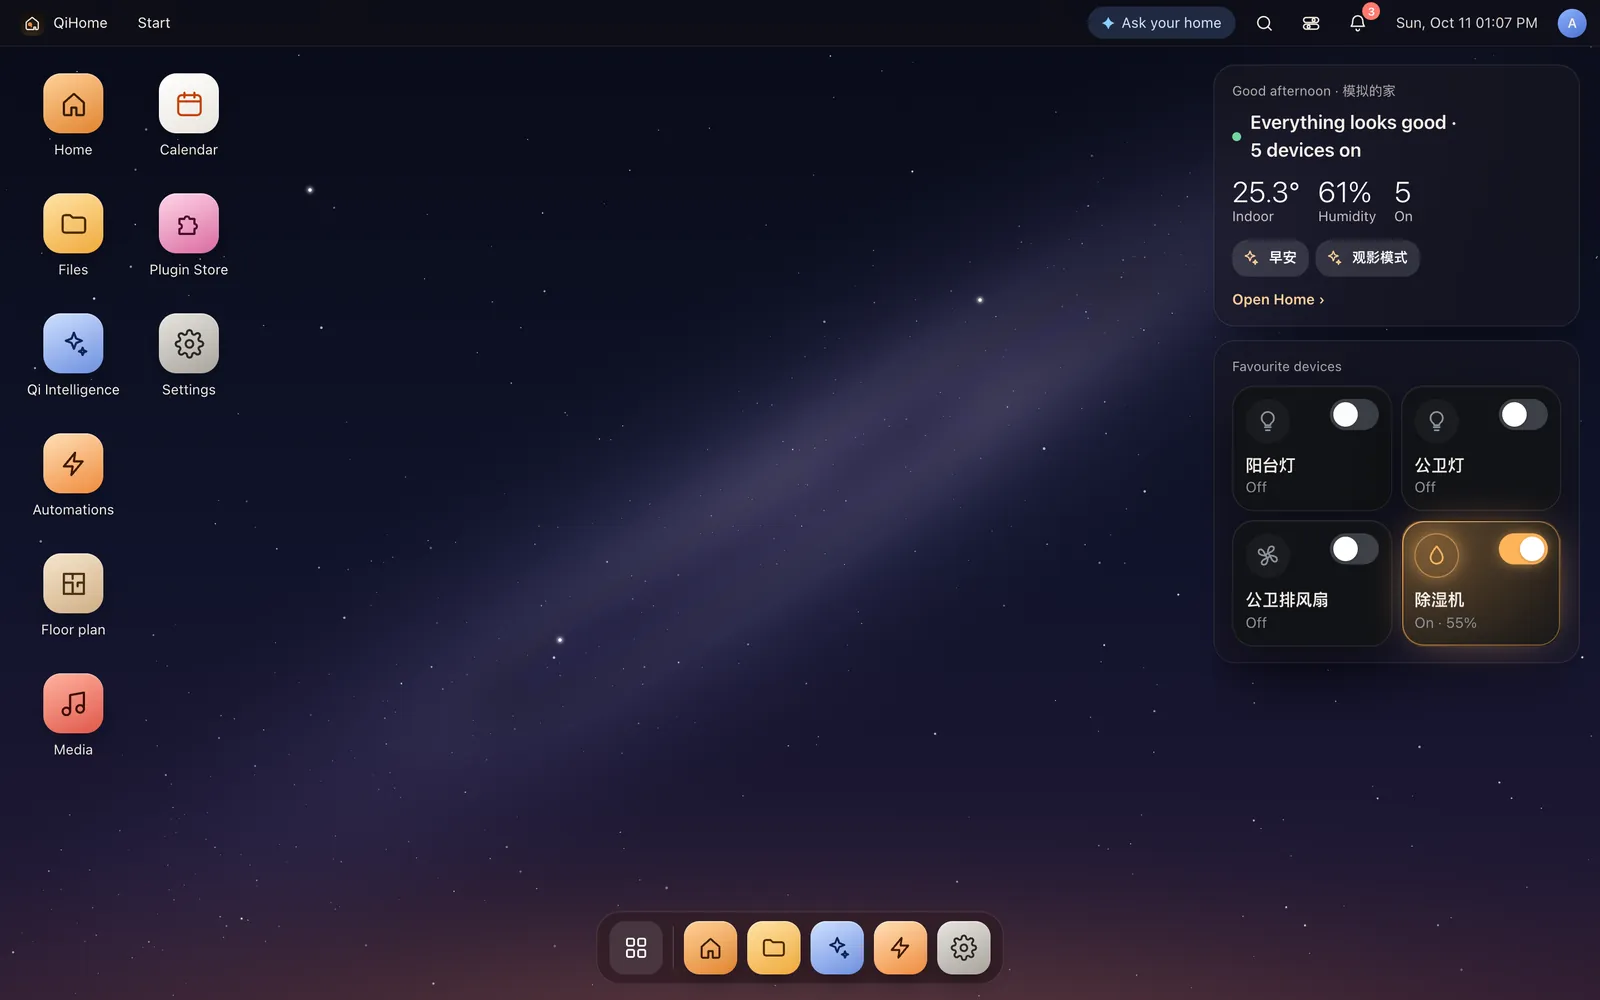Open Automations desktop icon
The image size is (1600, 1000).
click(x=73, y=464)
